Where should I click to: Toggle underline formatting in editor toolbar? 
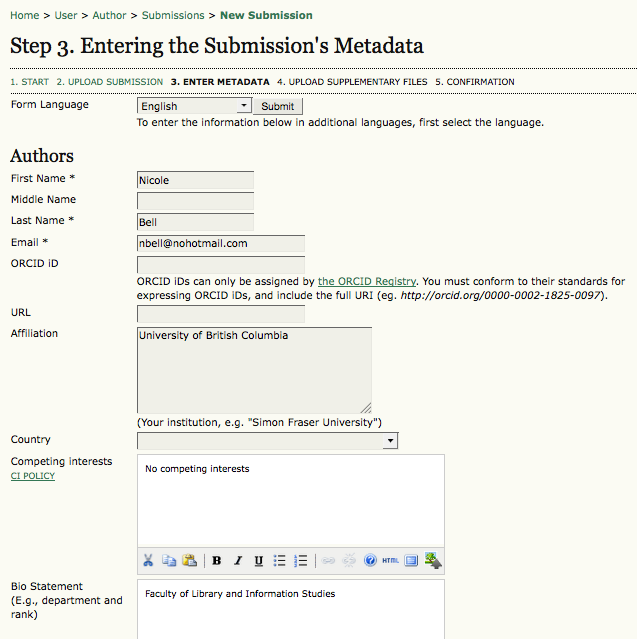tap(258, 561)
